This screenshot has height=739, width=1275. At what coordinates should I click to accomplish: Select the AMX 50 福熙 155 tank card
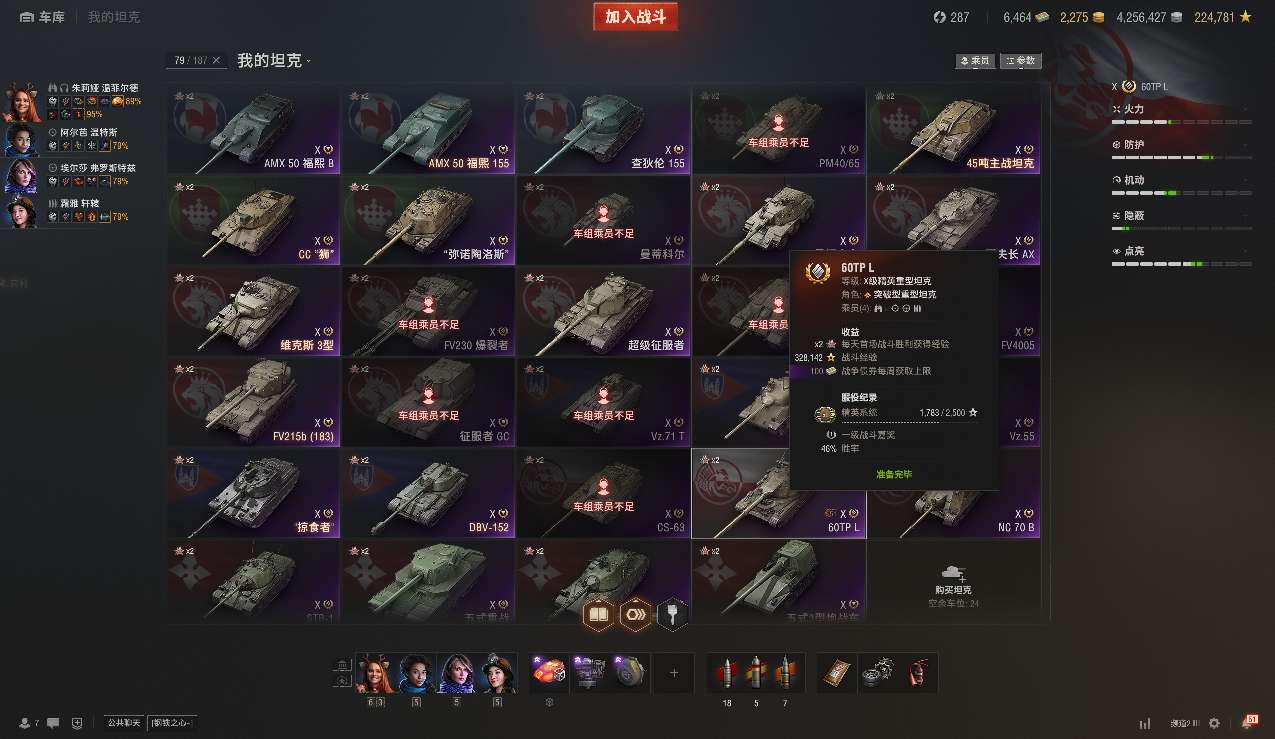[428, 130]
